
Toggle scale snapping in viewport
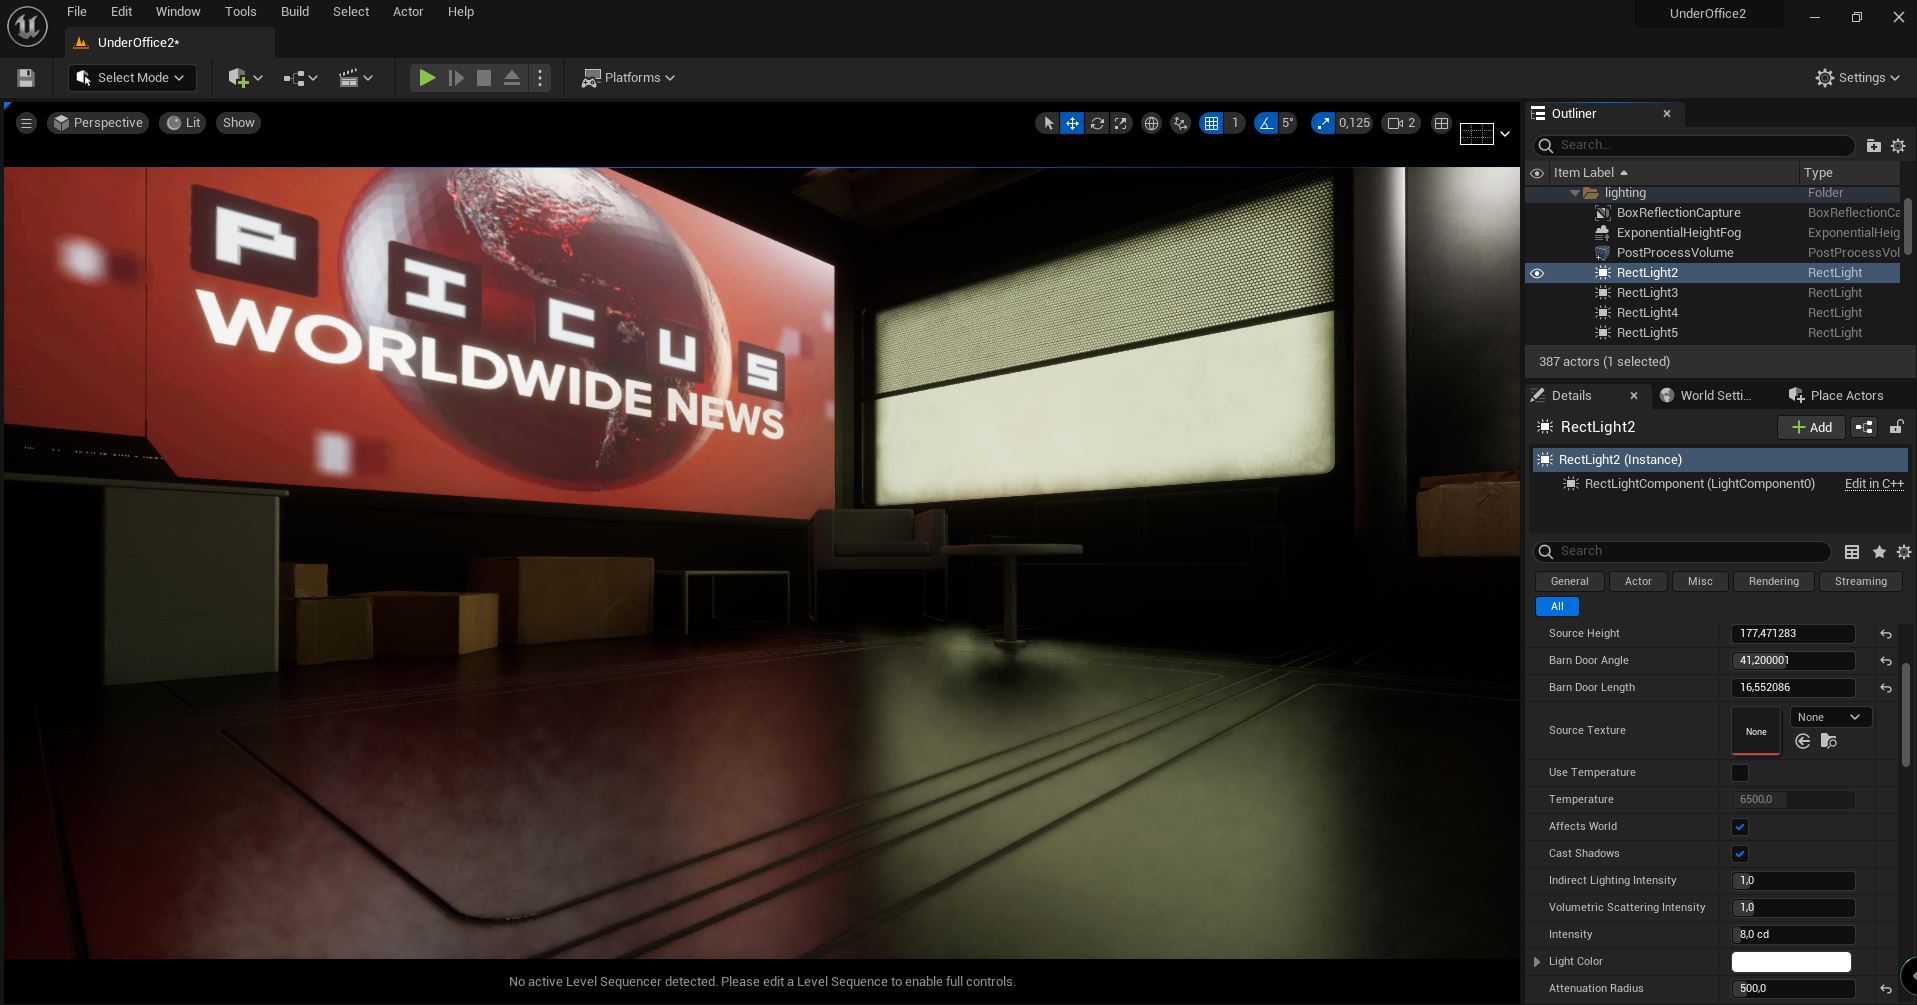click(x=1323, y=123)
